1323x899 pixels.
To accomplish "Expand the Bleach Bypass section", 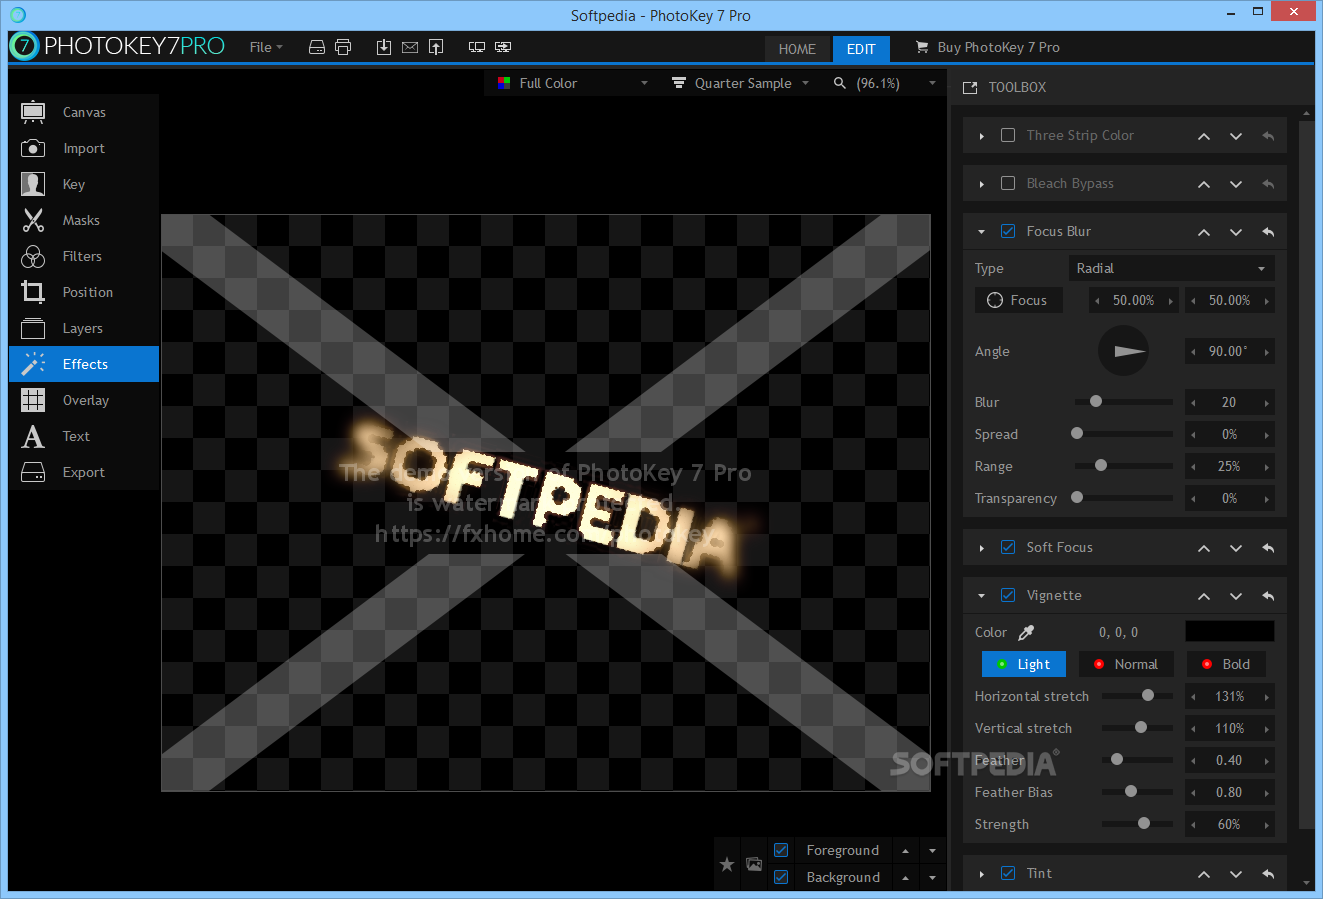I will [x=981, y=184].
